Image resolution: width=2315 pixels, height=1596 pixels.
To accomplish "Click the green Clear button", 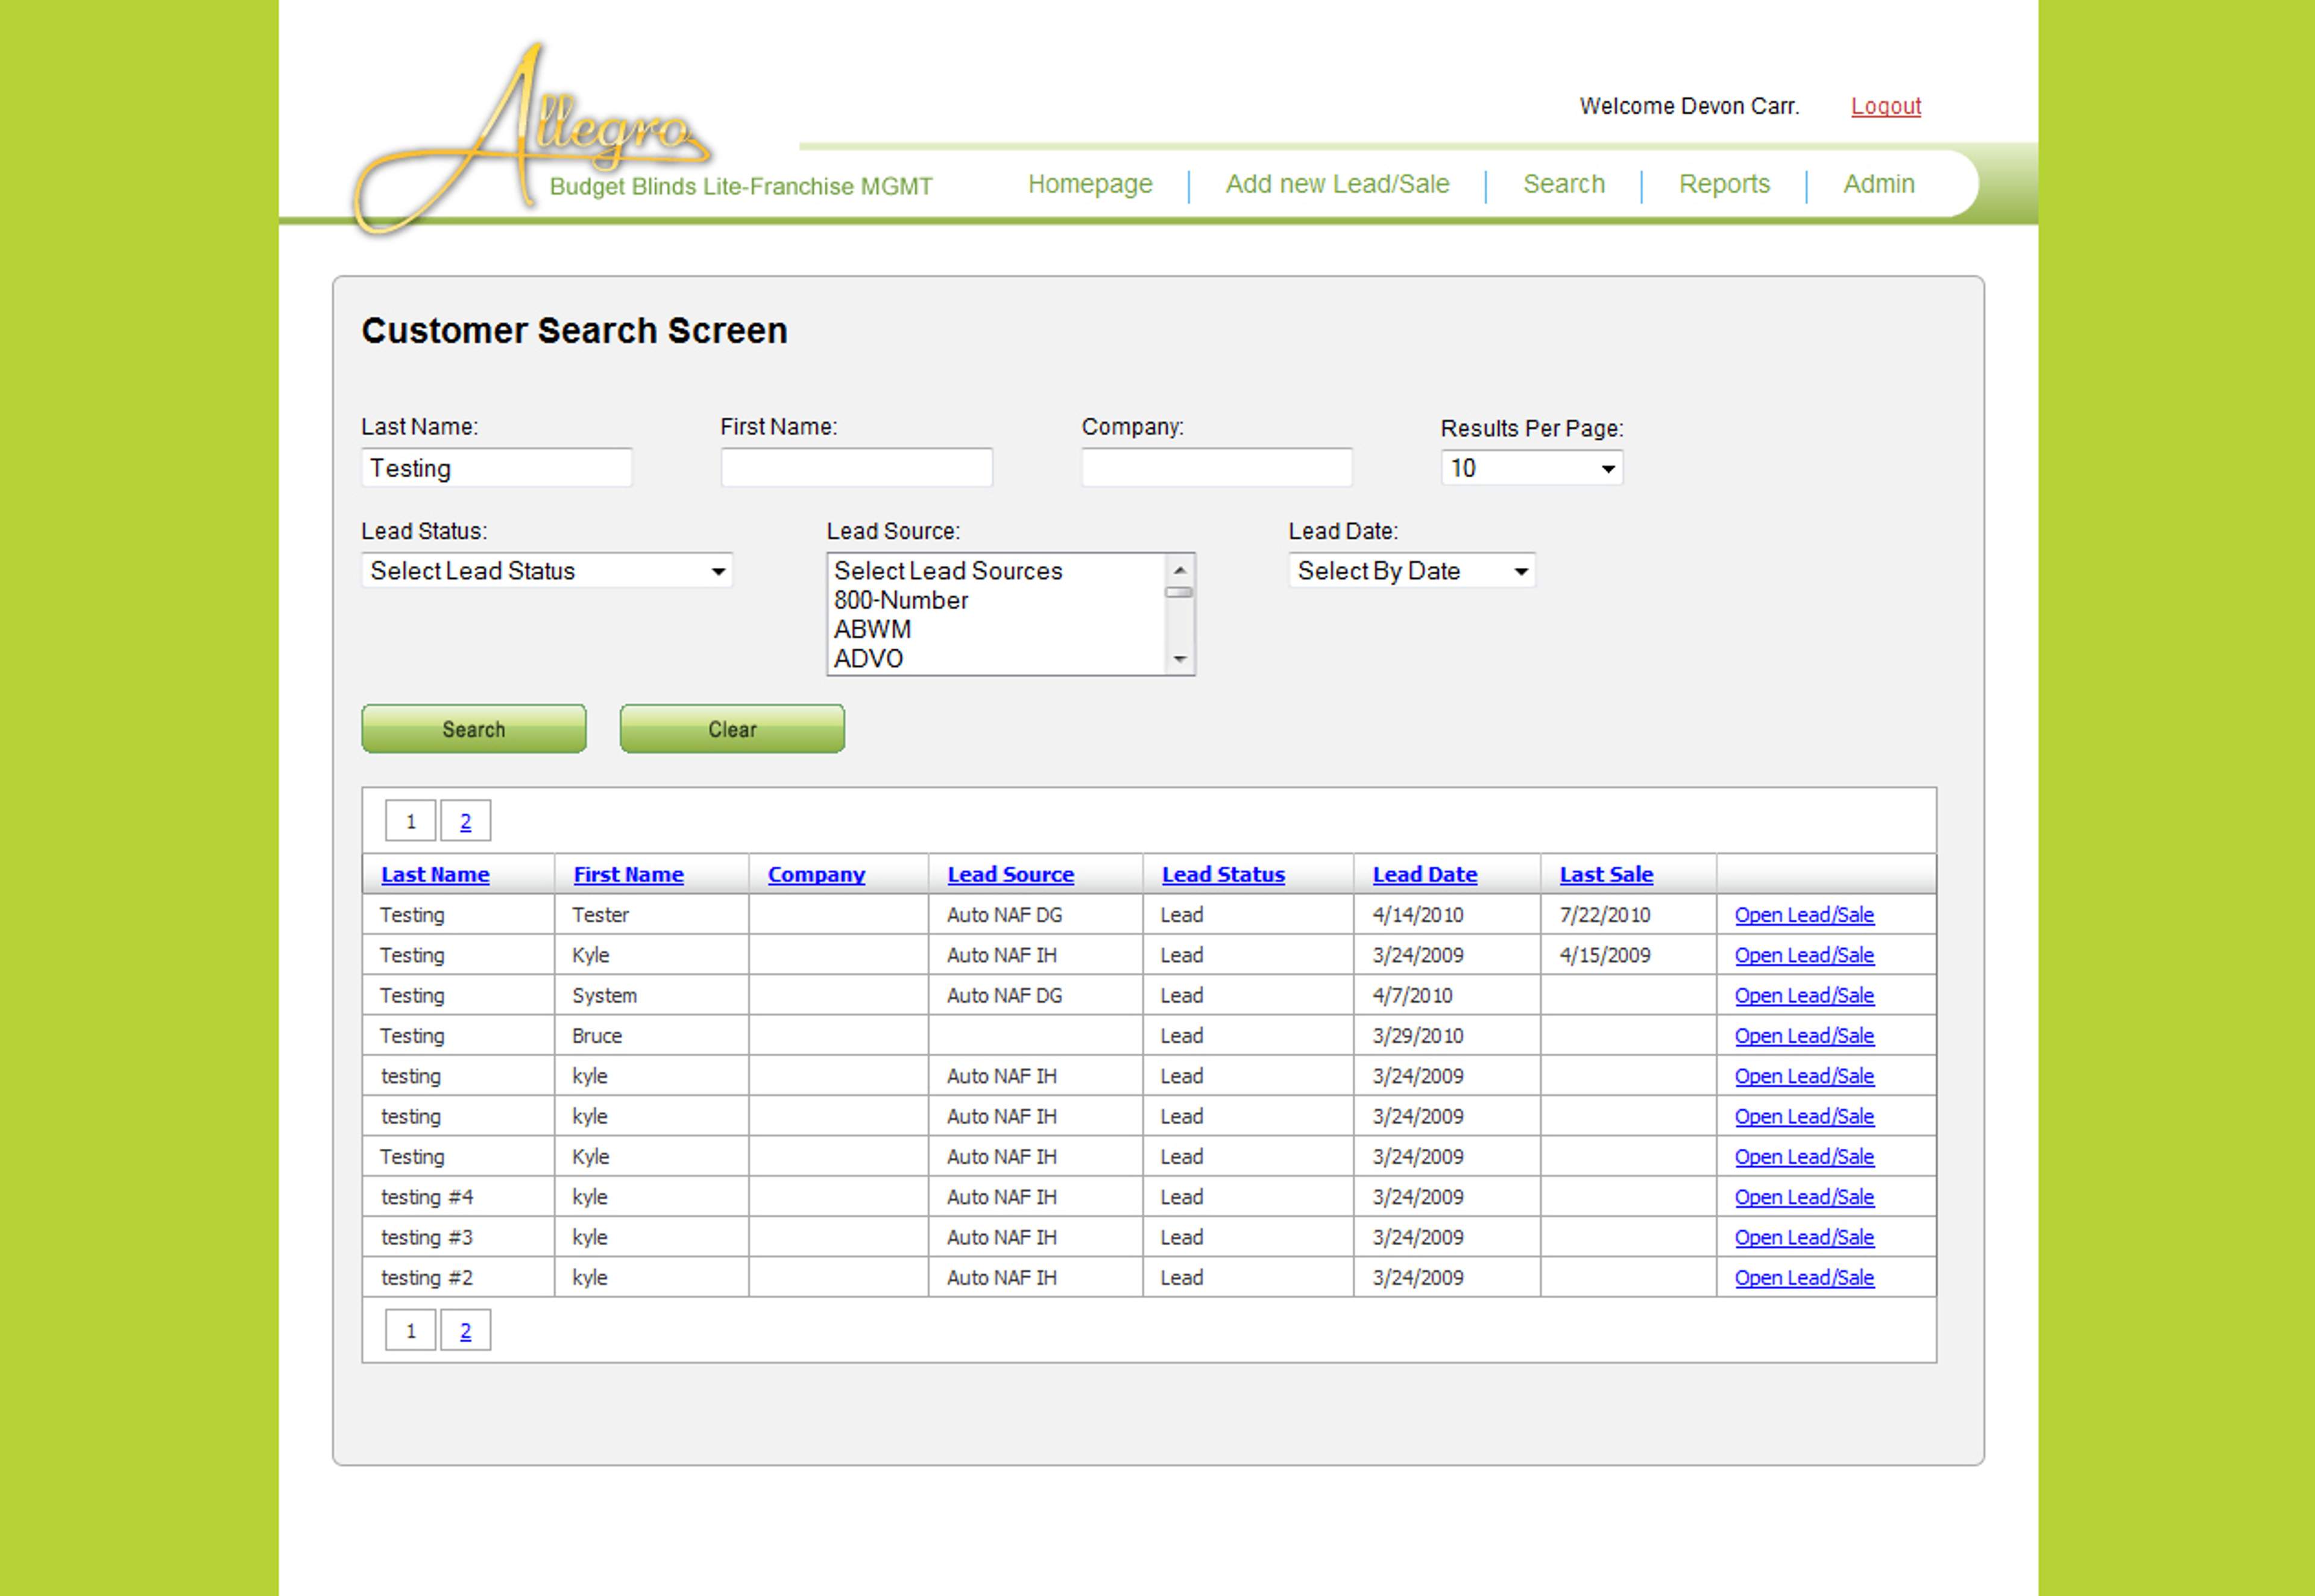I will (732, 729).
